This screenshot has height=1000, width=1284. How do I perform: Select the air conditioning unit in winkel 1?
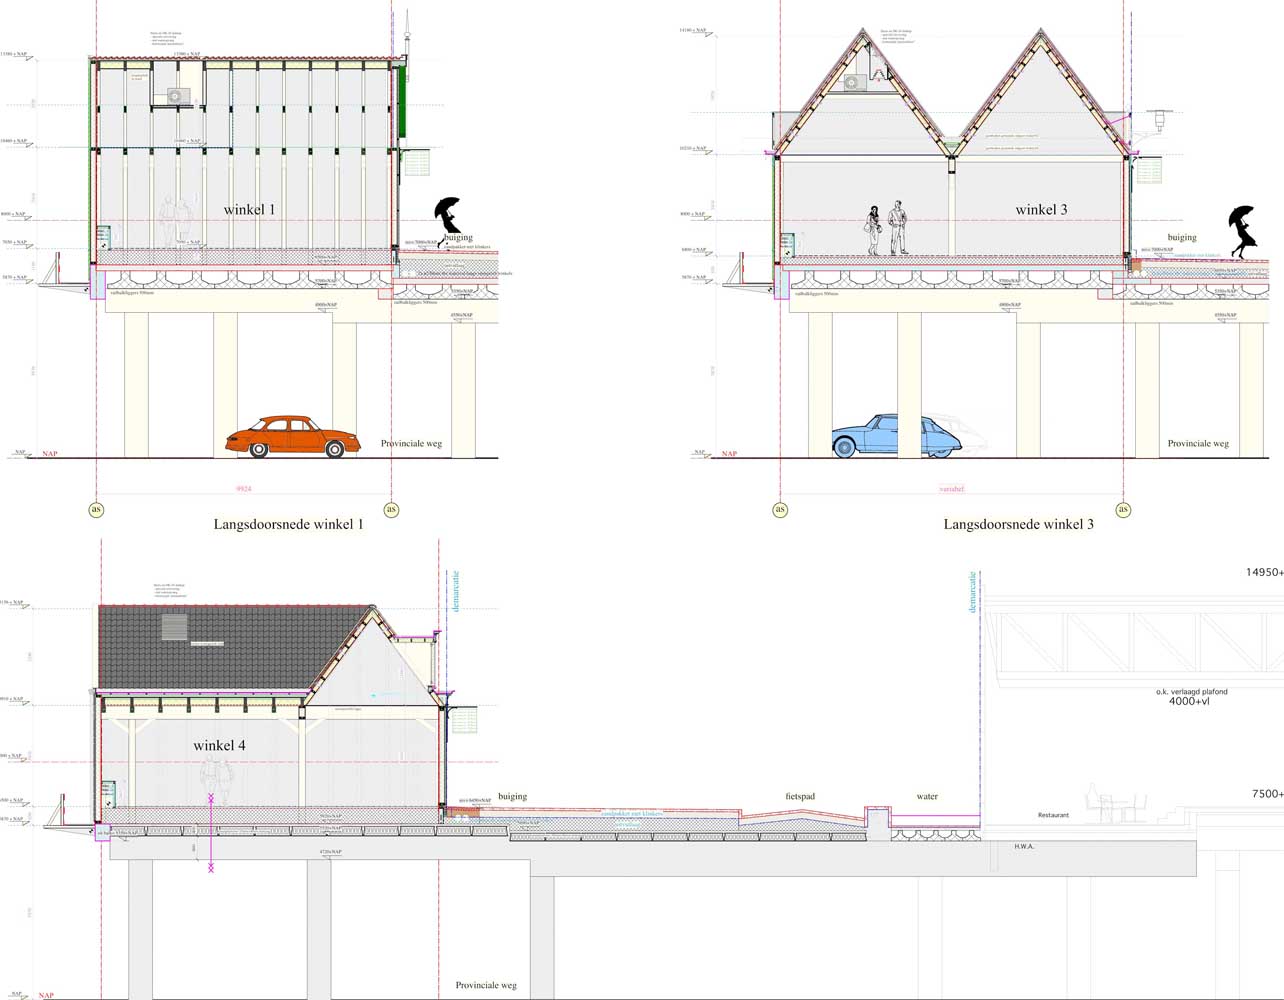177,96
